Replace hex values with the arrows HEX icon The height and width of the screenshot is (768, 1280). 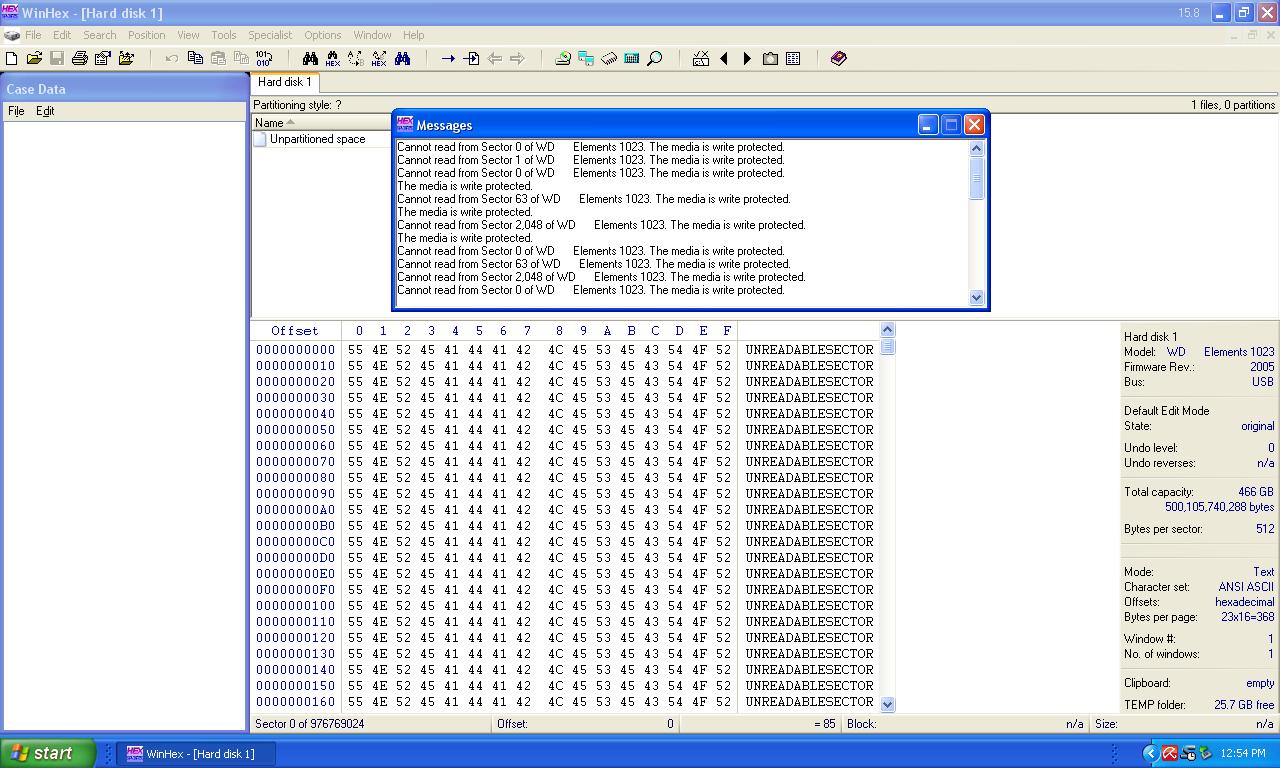click(x=379, y=59)
